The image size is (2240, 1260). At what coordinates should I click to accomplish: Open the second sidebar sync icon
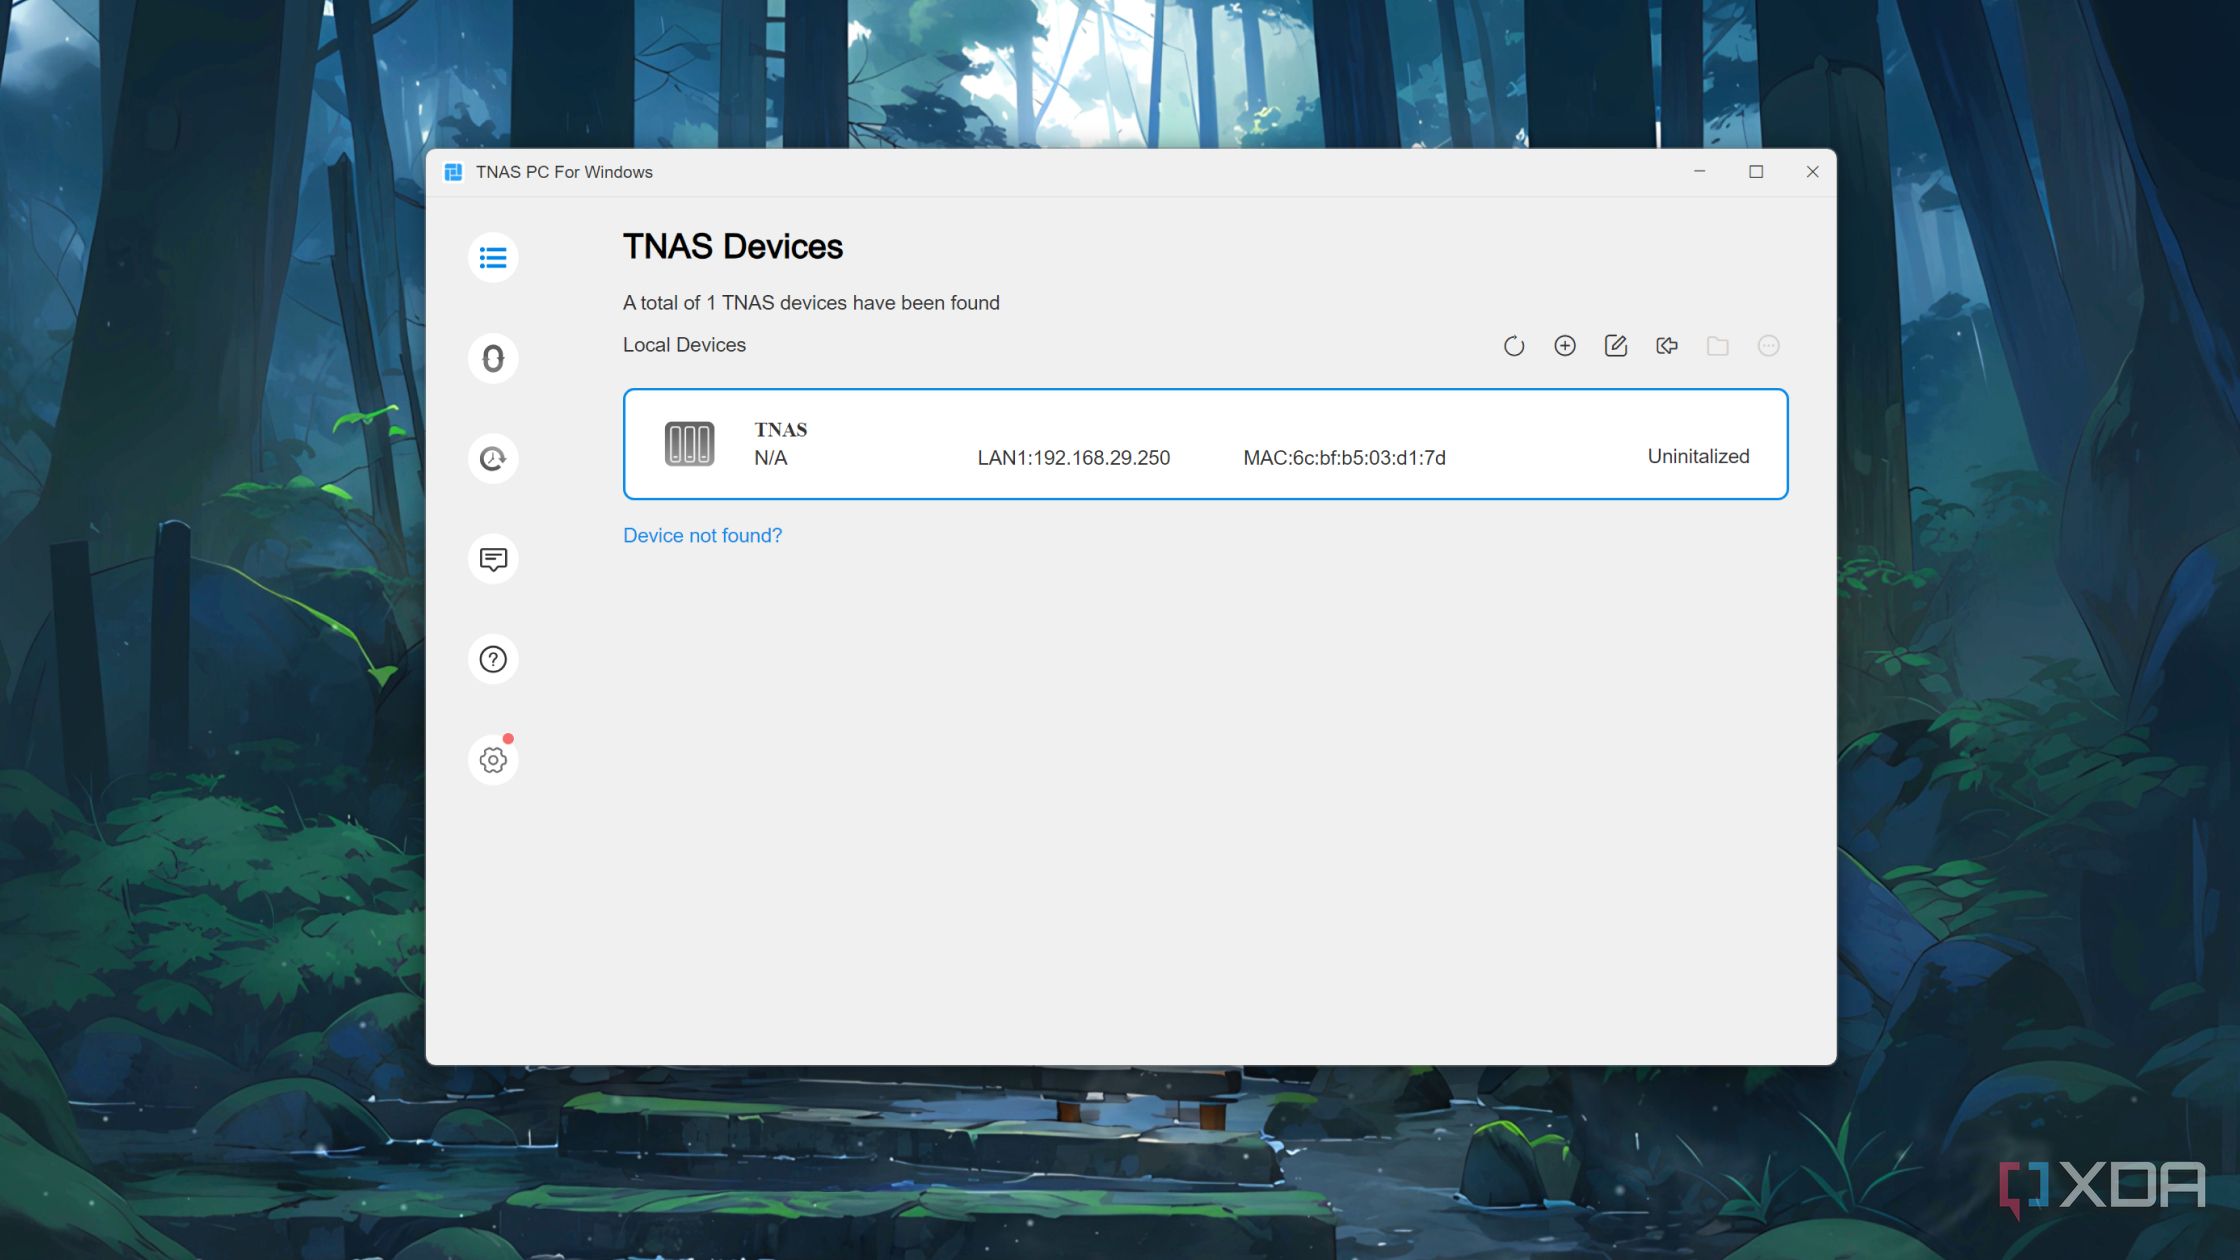point(493,358)
